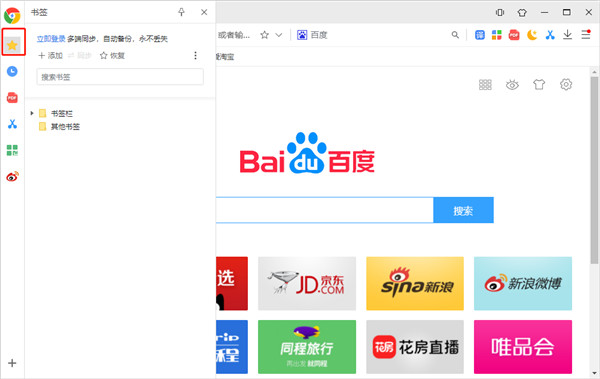The width and height of the screenshot is (600, 379).
Task: Click the blue 搜索 button
Action: [x=463, y=210]
